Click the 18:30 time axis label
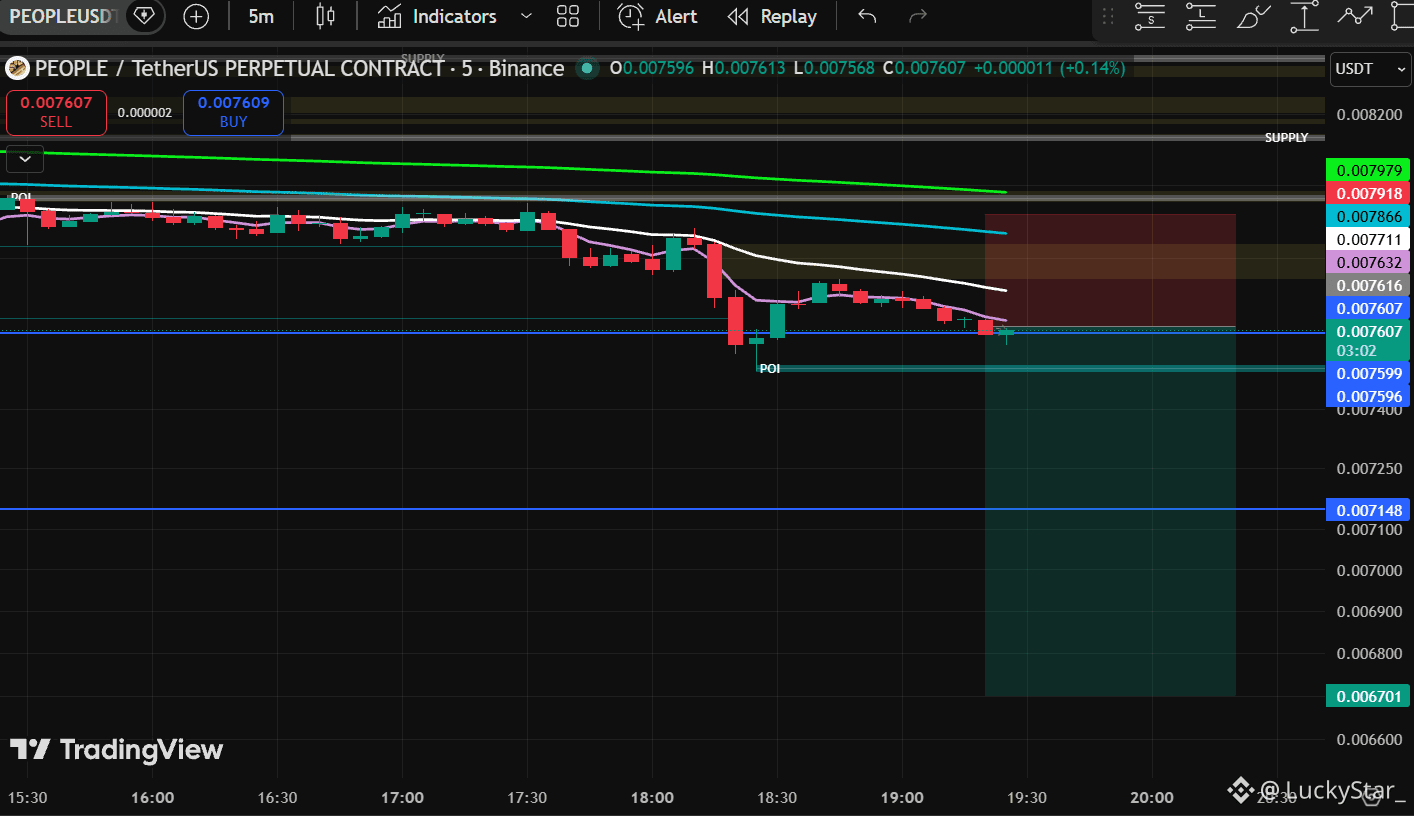This screenshot has height=816, width=1414. pos(777,798)
